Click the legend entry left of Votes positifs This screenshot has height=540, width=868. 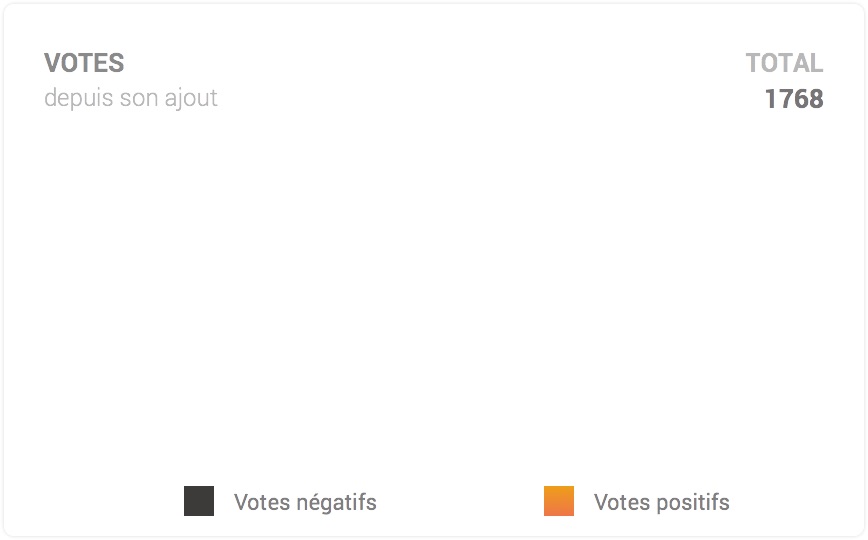click(280, 501)
